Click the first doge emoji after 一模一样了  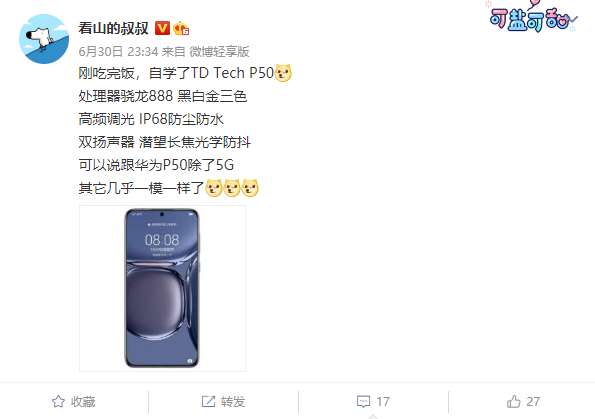pos(214,188)
